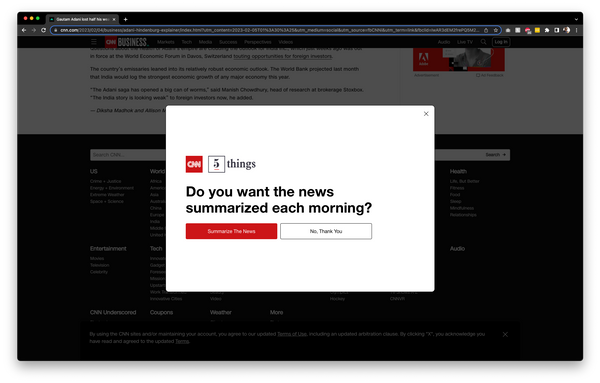Open the Media nav item
600x383 pixels.
coord(205,42)
